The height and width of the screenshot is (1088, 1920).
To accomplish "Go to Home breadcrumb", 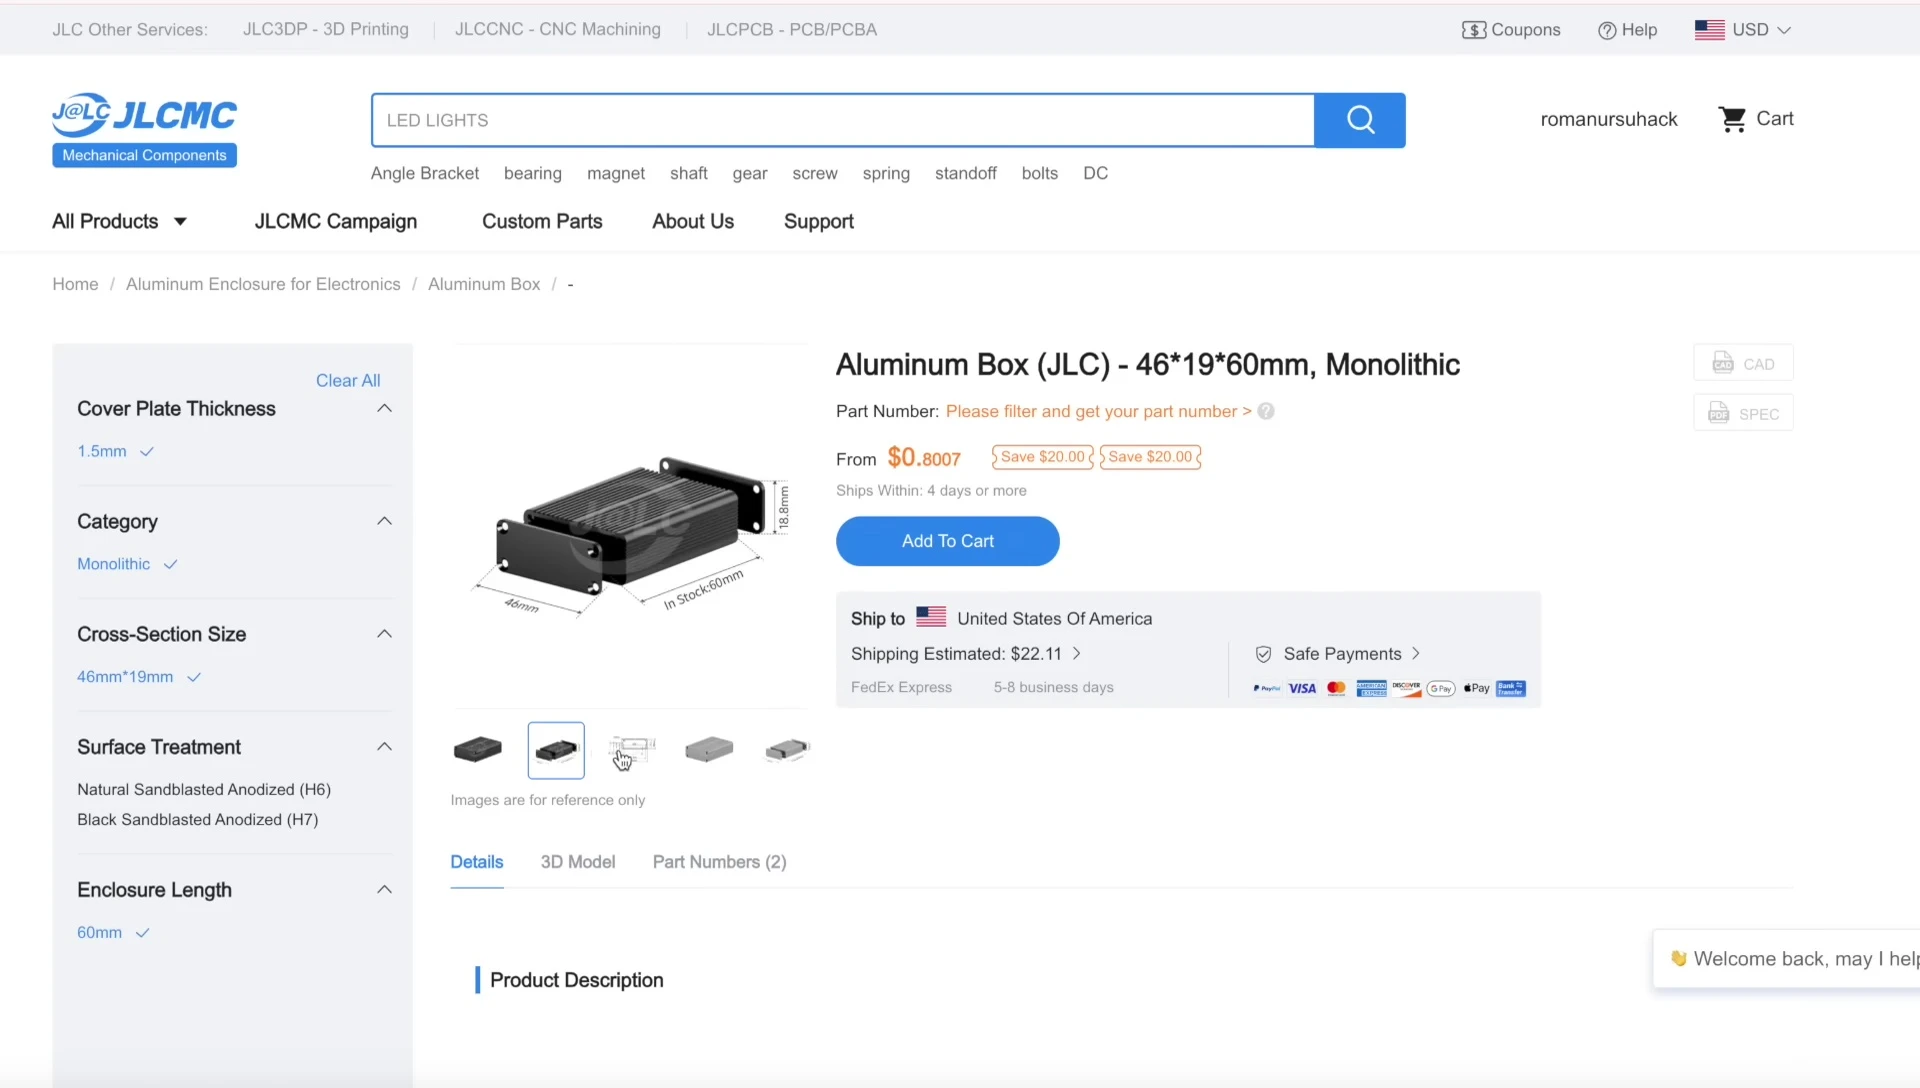I will click(x=75, y=284).
